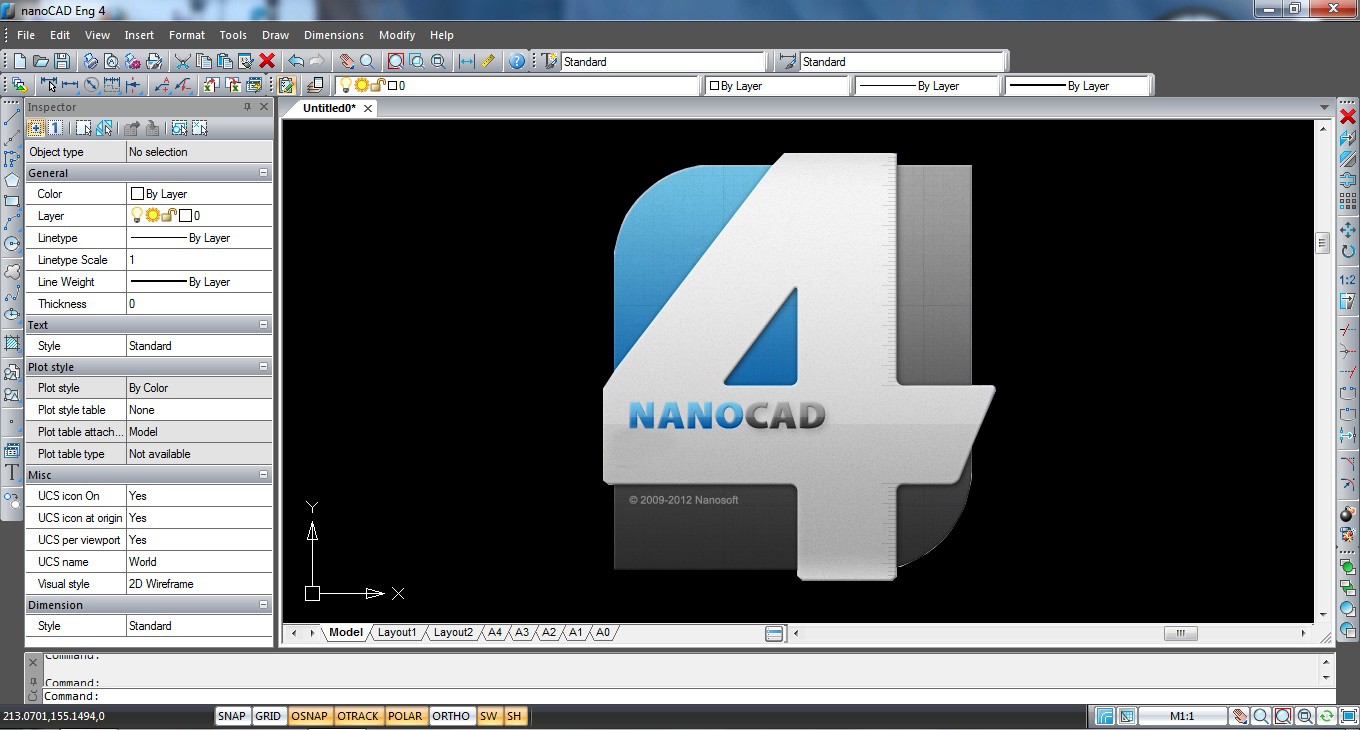1360x730 pixels.
Task: Open the layer dropdown in the second toolbar
Action: click(518, 86)
